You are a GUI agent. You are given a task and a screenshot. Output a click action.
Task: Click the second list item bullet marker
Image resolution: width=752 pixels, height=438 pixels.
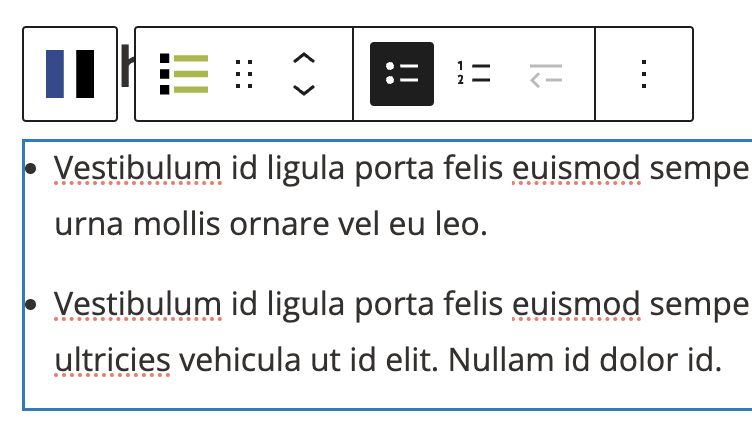click(x=31, y=304)
